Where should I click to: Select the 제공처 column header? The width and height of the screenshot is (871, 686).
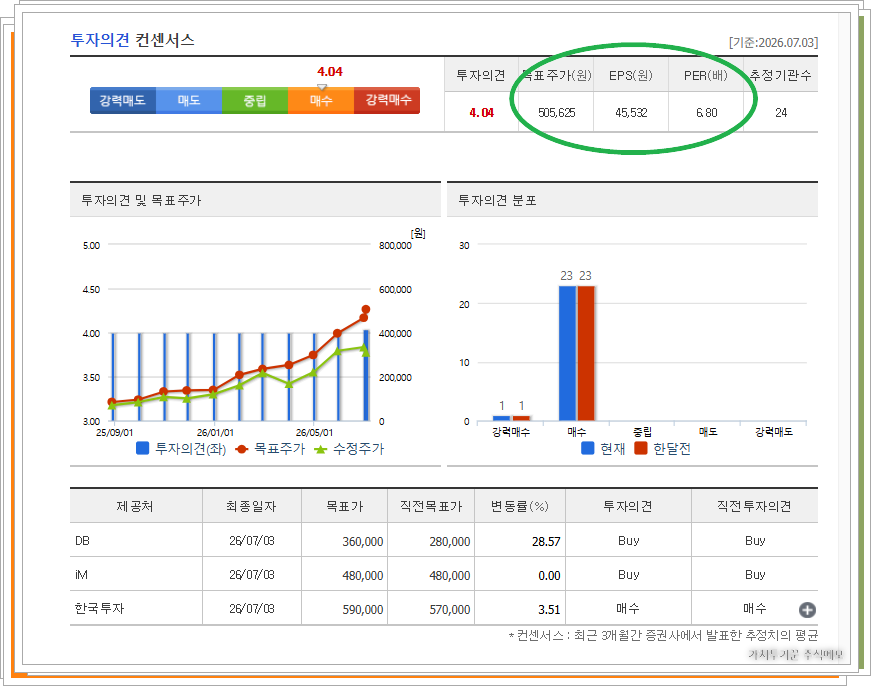(x=136, y=506)
